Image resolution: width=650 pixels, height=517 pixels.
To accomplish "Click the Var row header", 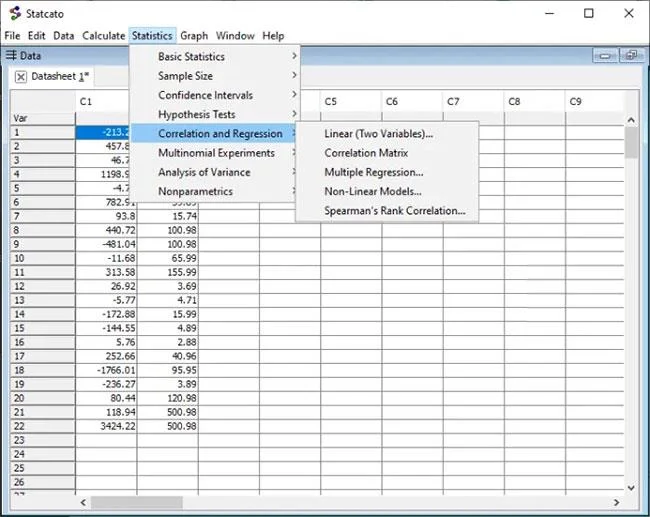I will pos(43,119).
